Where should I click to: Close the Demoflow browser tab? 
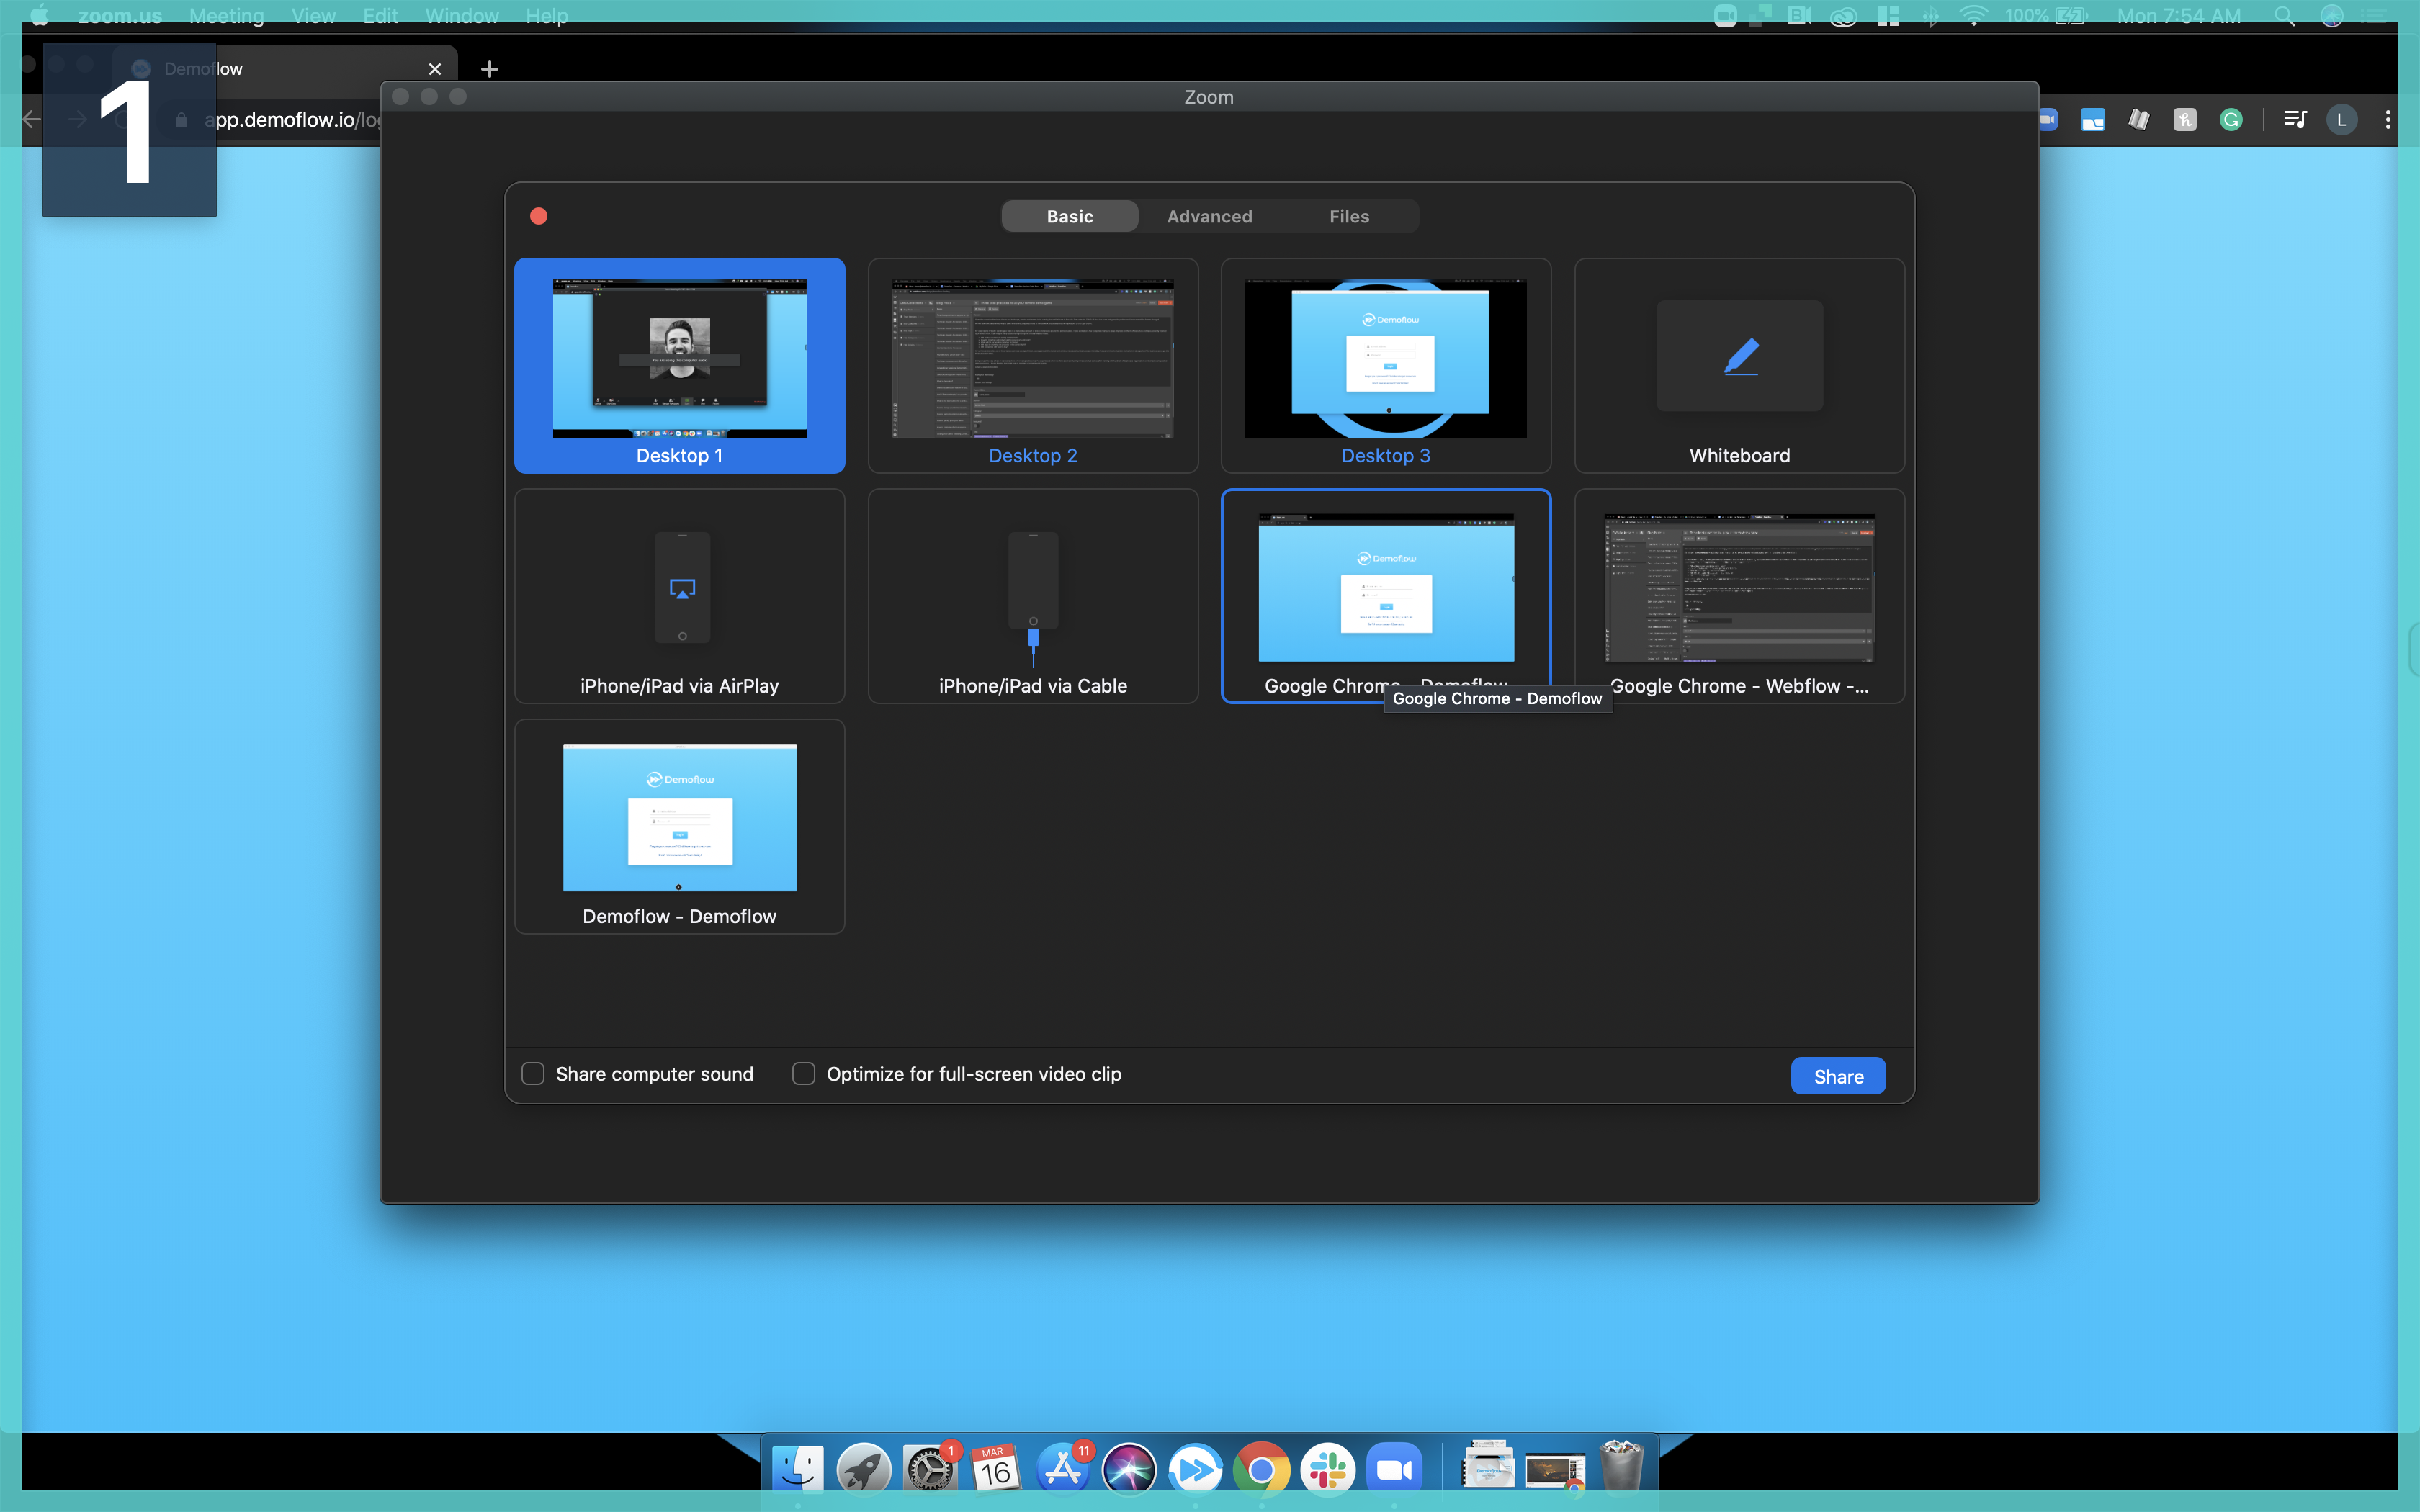(435, 69)
